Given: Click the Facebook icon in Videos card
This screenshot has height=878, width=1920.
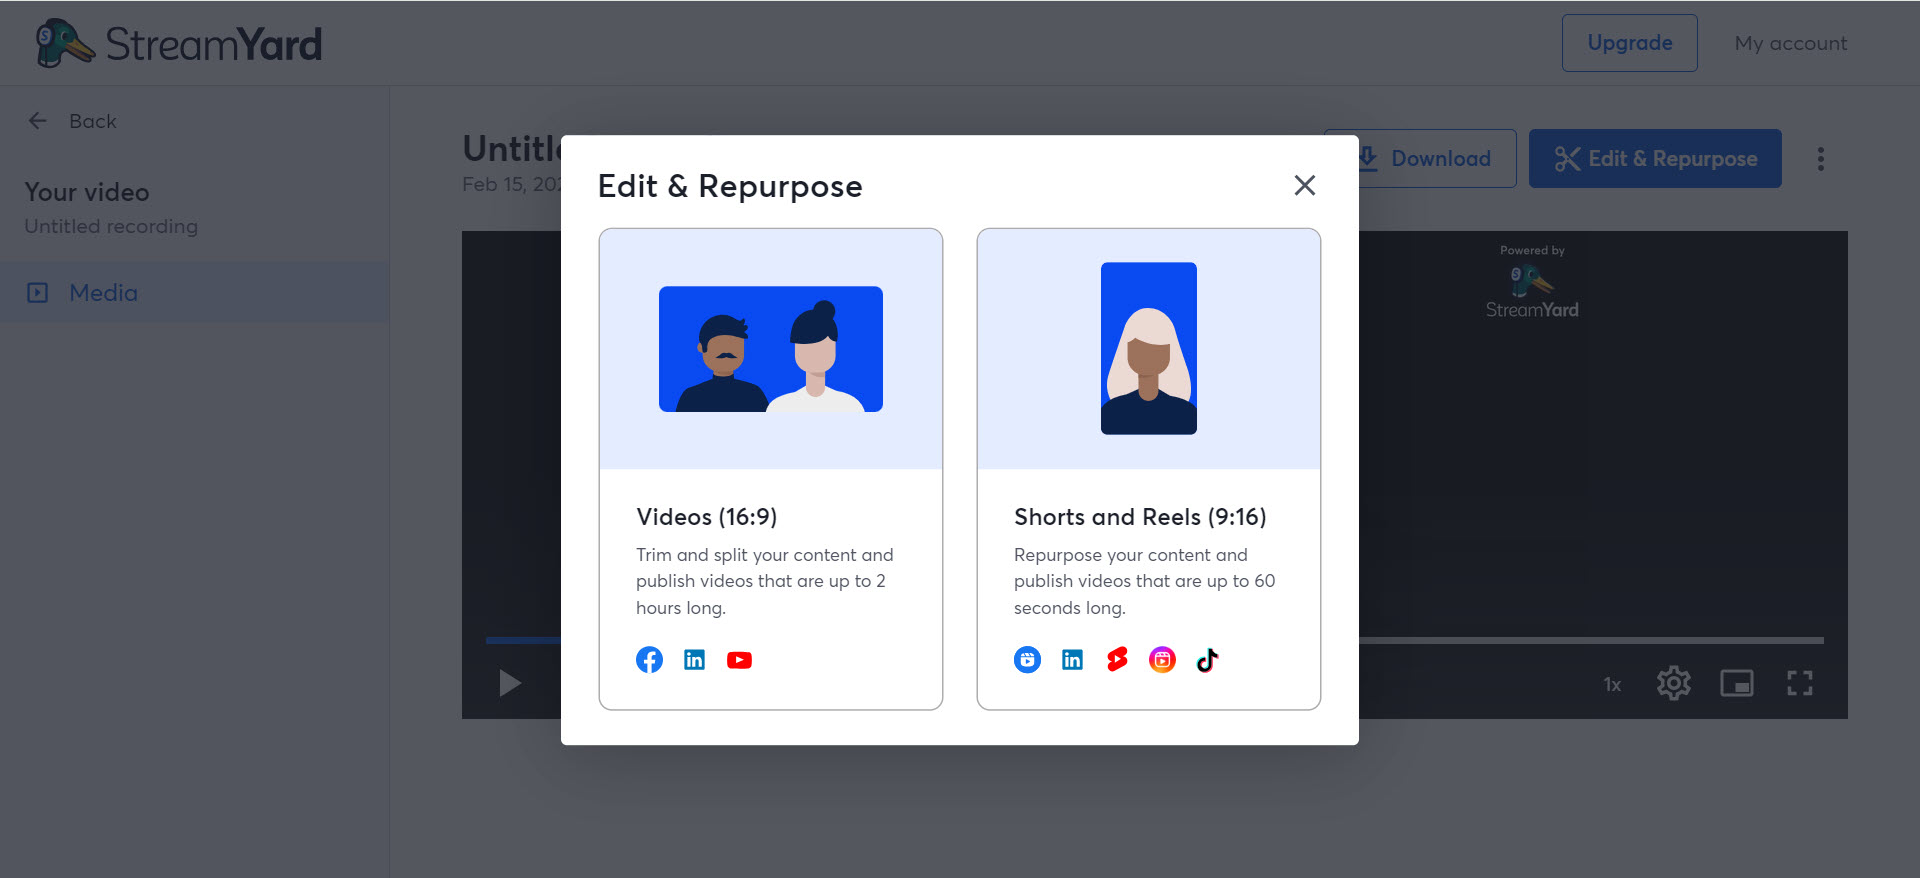Looking at the screenshot, I should (649, 660).
